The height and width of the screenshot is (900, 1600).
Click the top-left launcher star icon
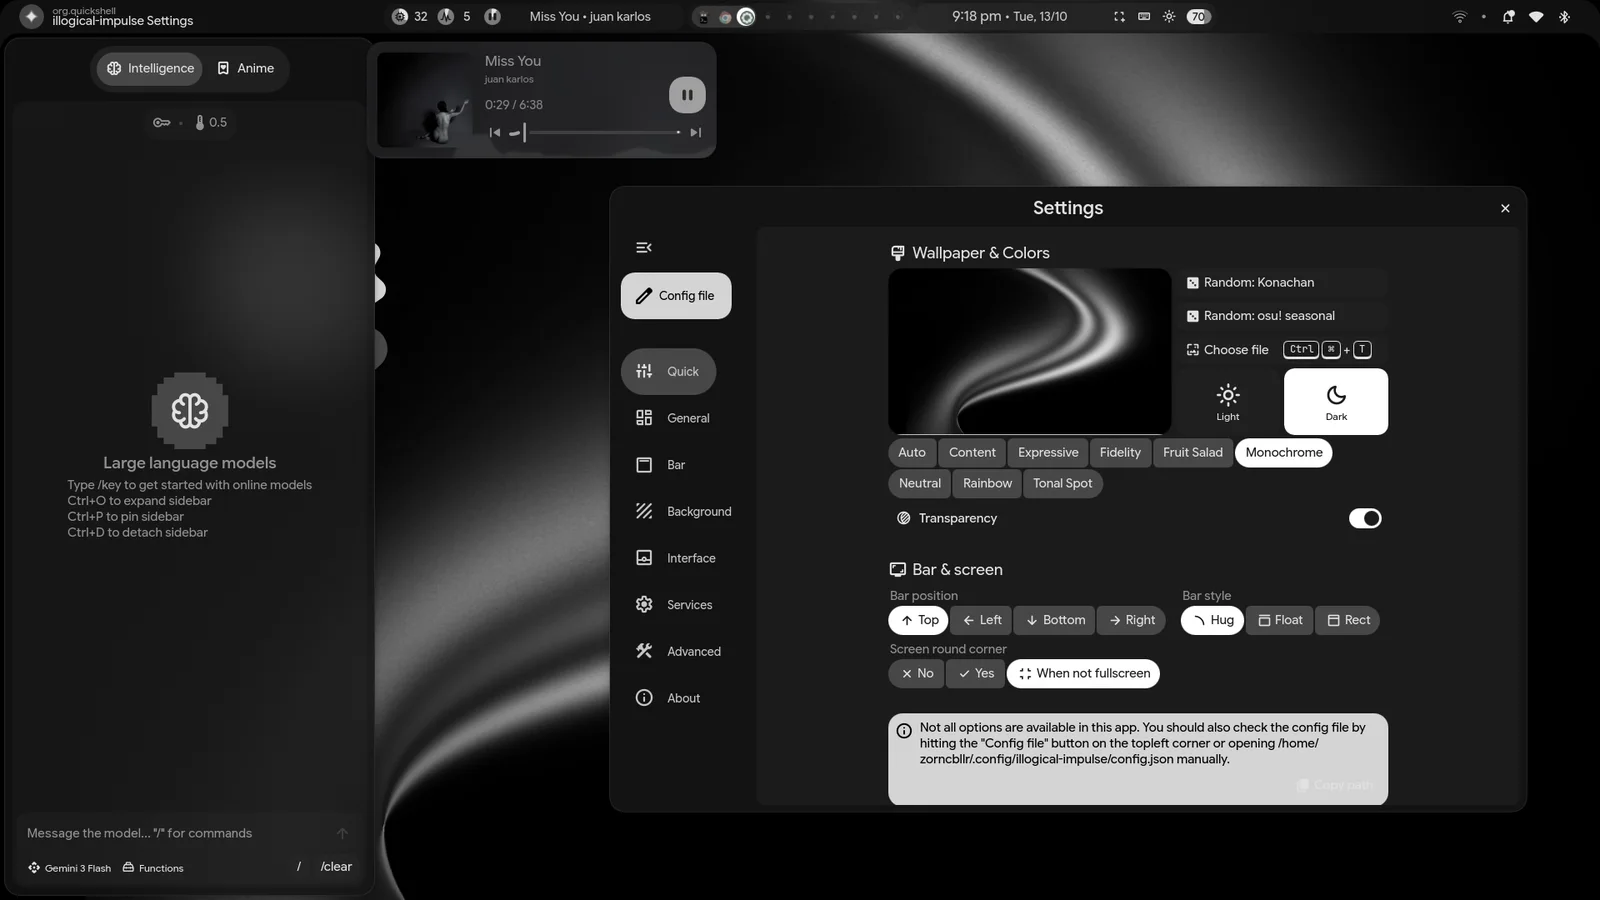coord(31,17)
